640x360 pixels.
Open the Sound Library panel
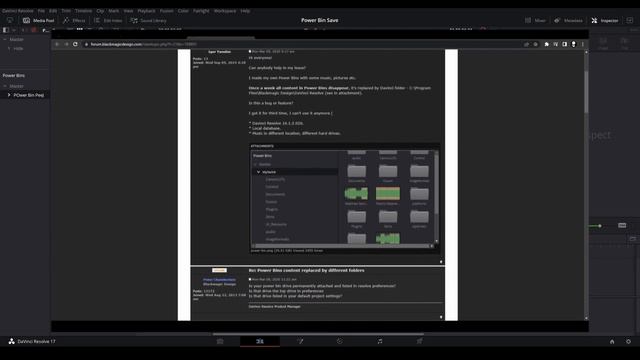click(149, 20)
